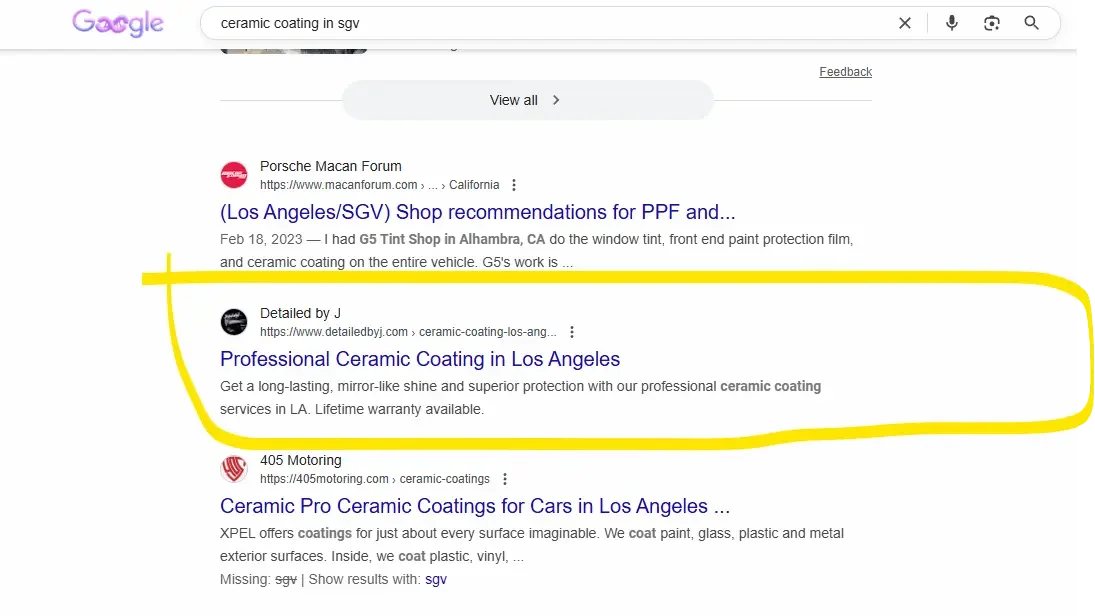Open '(Los Angeles/SGV) Shop recommendations for PPF and...' result
This screenshot has width=1095, height=616.
tap(478, 212)
